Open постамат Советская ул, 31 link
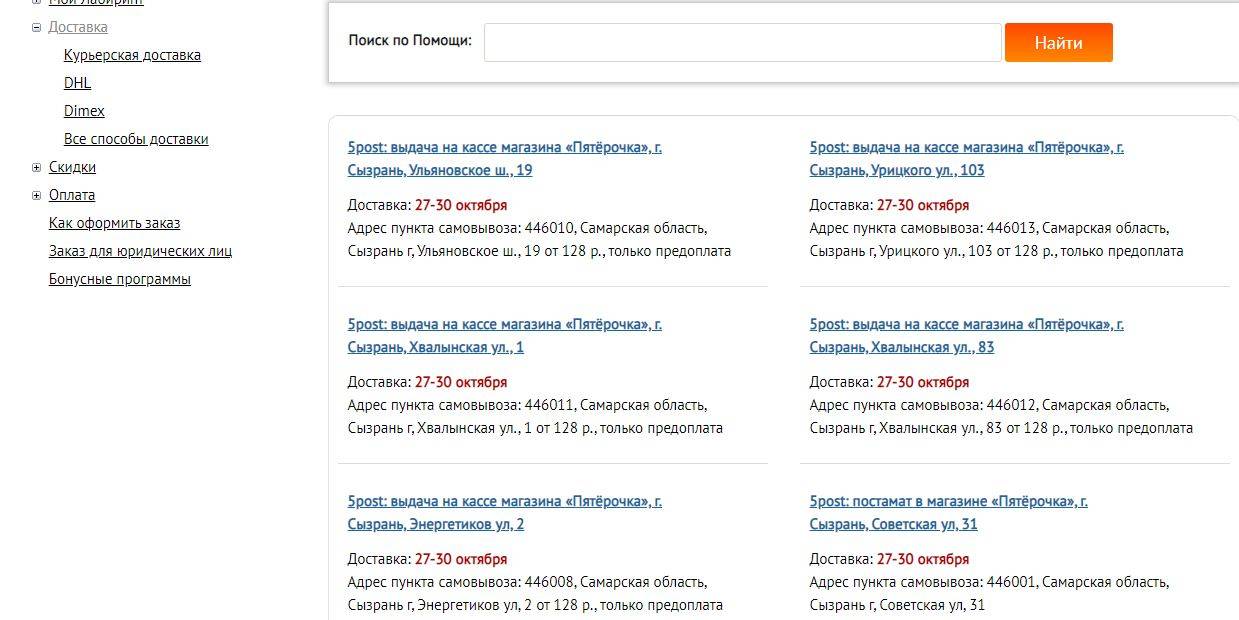1239x620 pixels. (949, 512)
